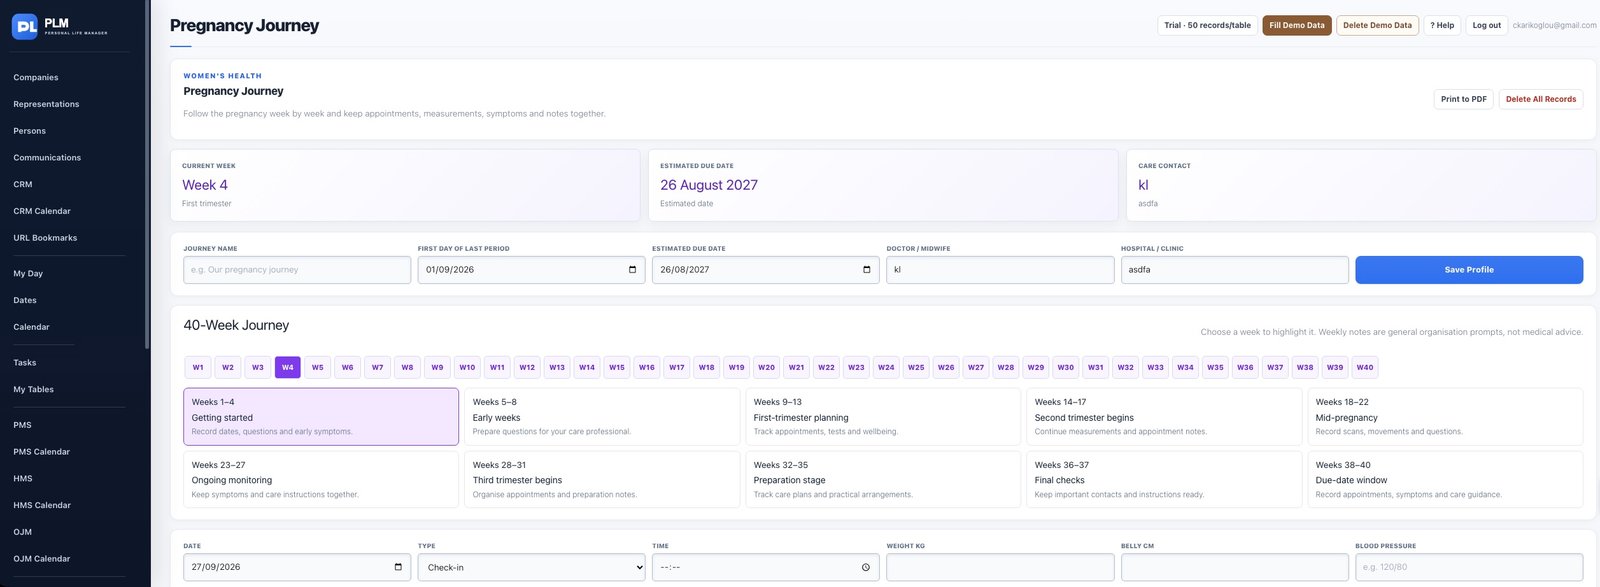Select Weeks 36–37 Final checks card
The height and width of the screenshot is (587, 1600).
coord(1164,479)
